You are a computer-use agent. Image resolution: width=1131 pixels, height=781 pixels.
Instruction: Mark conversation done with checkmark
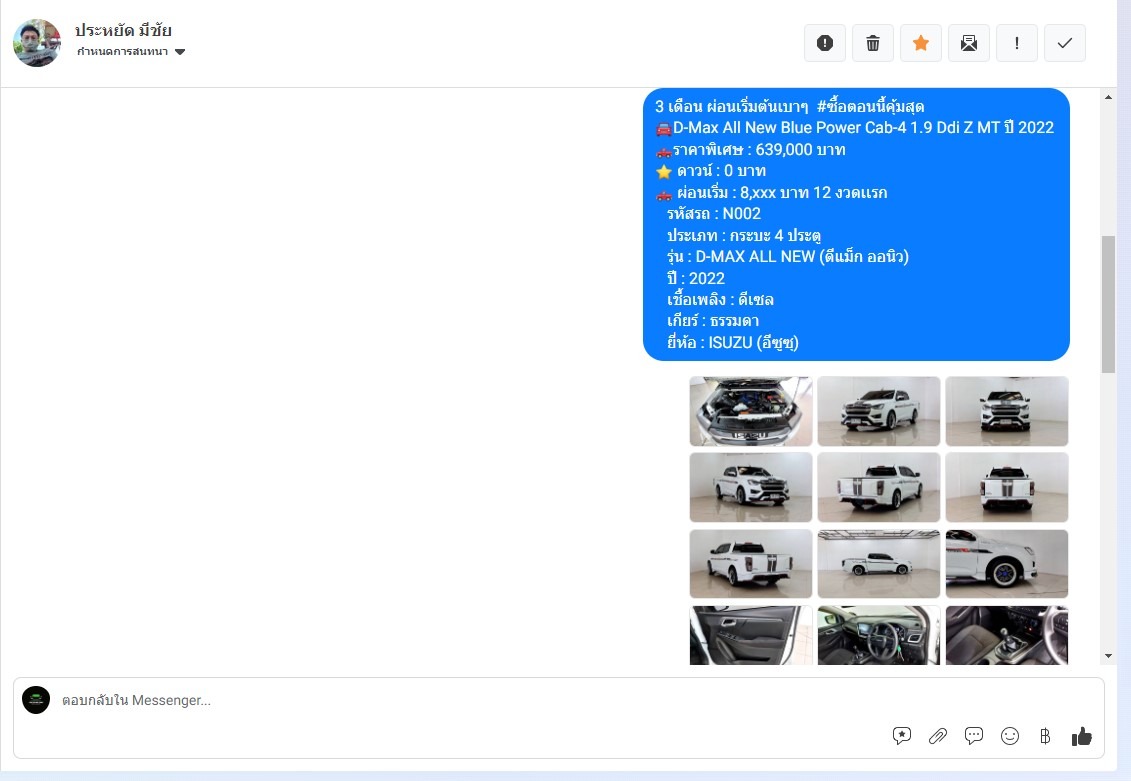(x=1065, y=43)
